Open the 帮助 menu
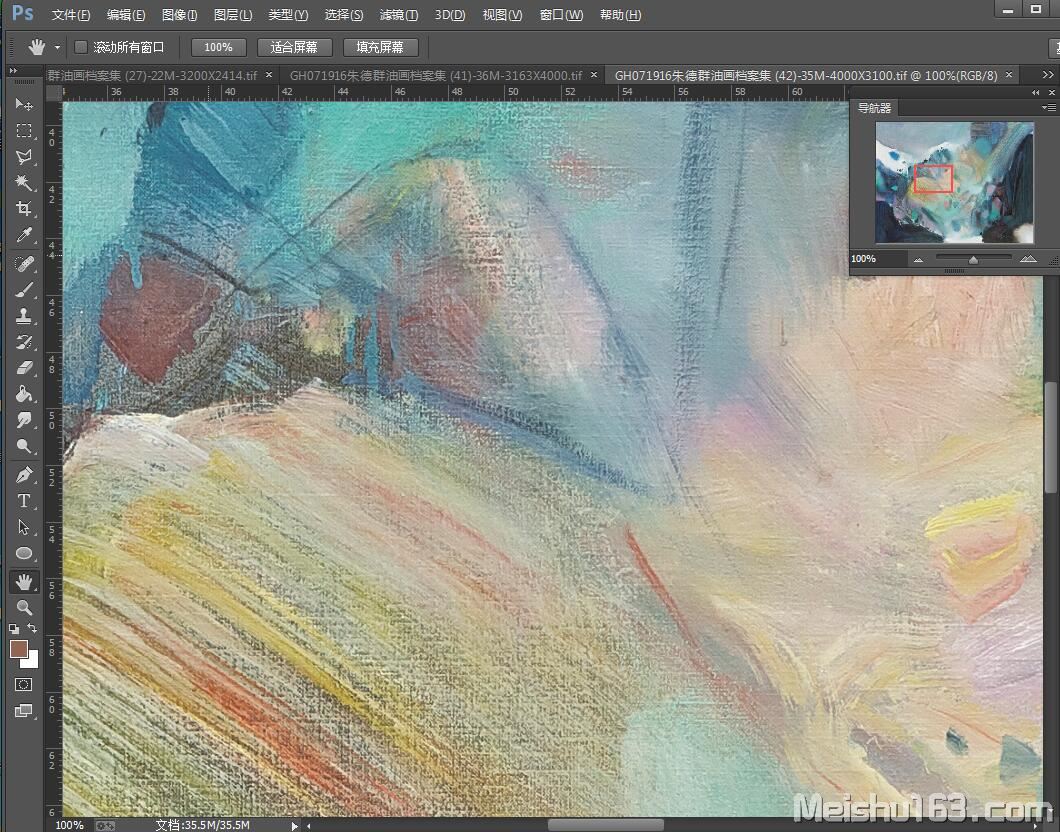Viewport: 1060px width, 832px height. click(x=621, y=14)
